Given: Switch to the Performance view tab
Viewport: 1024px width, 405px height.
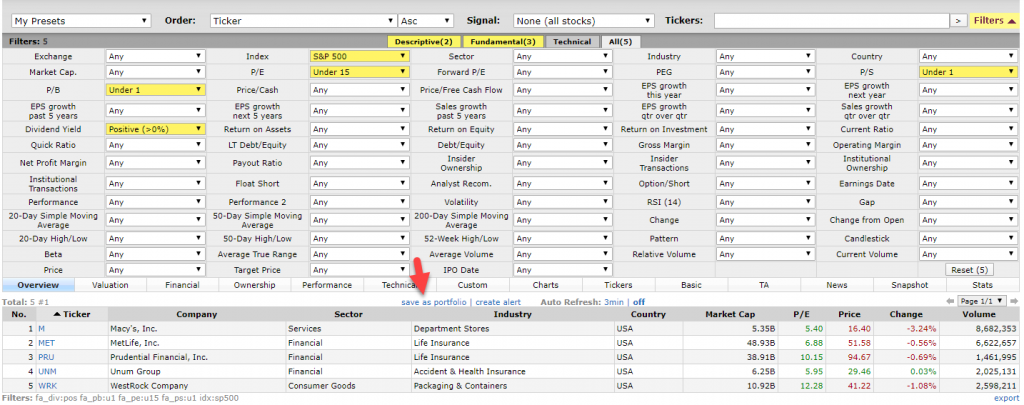Looking at the screenshot, I should [x=328, y=285].
